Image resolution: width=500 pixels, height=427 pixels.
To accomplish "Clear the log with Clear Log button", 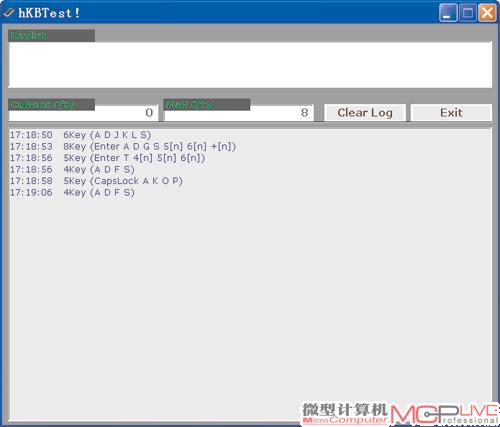I will pyautogui.click(x=365, y=113).
